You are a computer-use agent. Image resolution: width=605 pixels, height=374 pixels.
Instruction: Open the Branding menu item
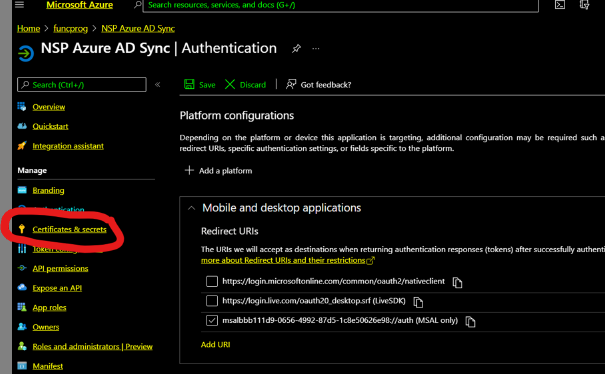click(x=48, y=190)
